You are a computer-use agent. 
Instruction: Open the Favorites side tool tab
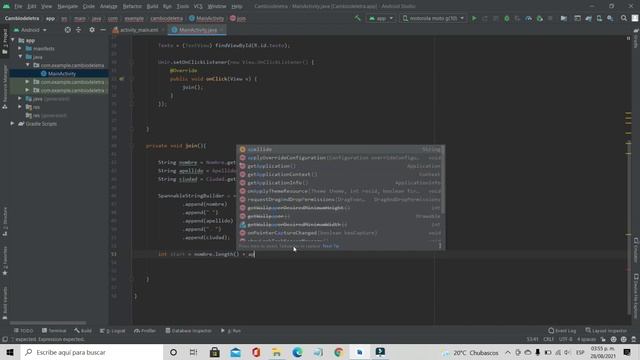(5, 261)
